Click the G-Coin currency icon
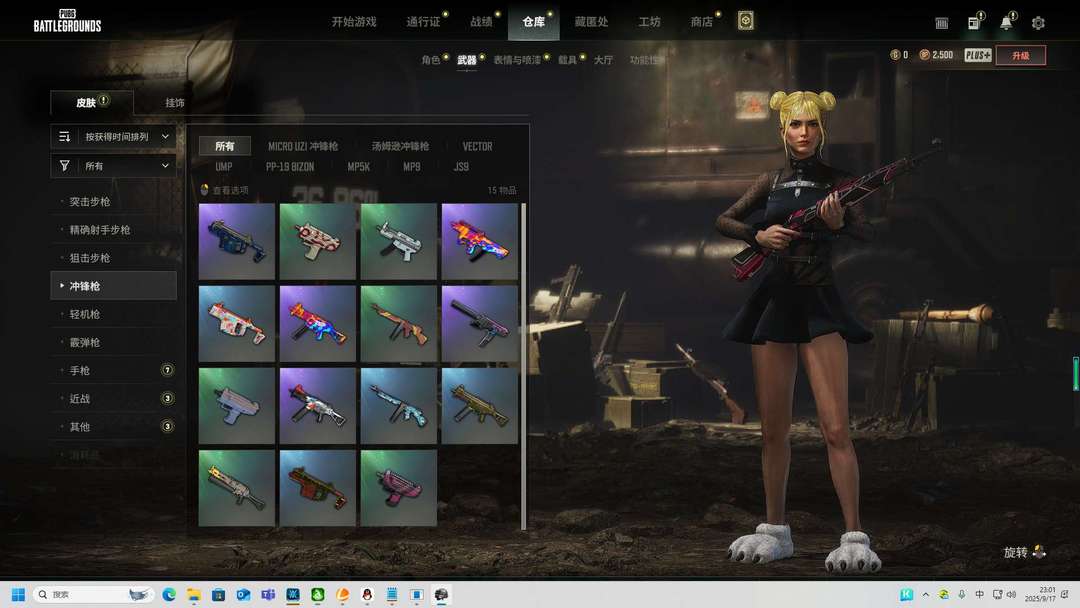 [x=895, y=55]
